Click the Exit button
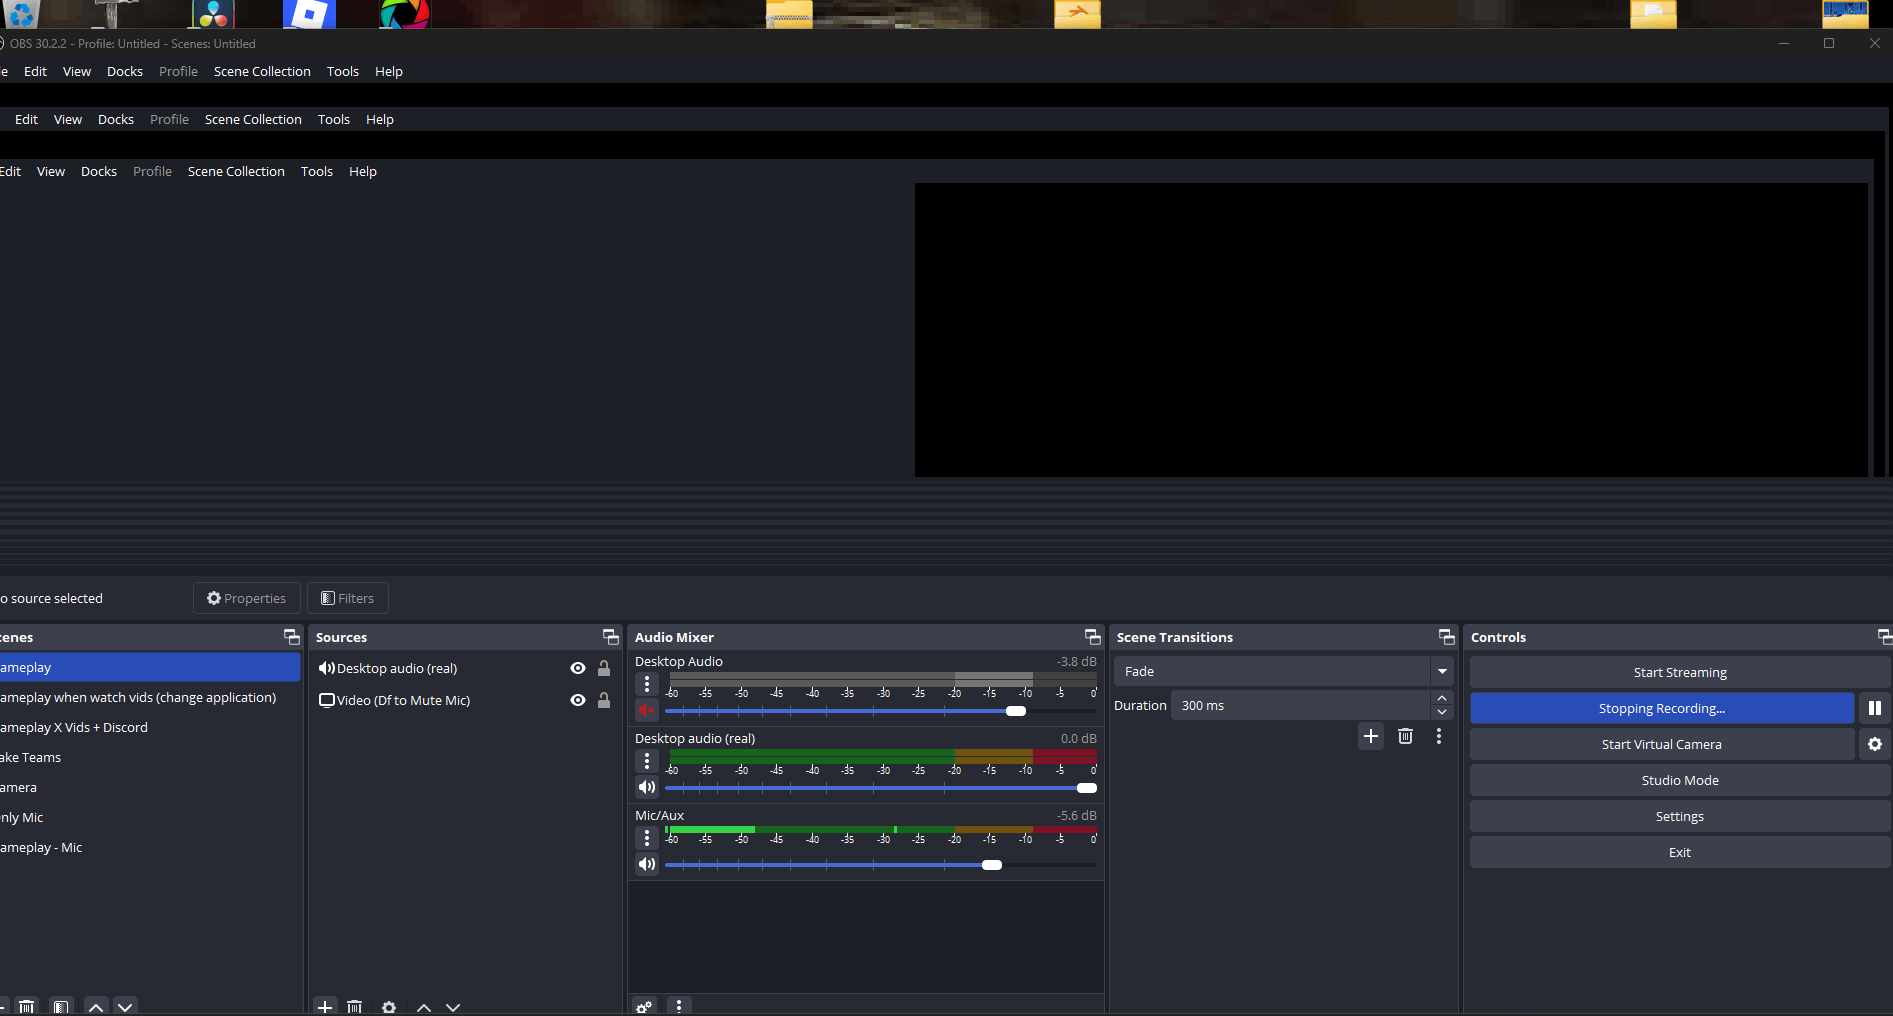The height and width of the screenshot is (1016, 1893). (x=1680, y=852)
